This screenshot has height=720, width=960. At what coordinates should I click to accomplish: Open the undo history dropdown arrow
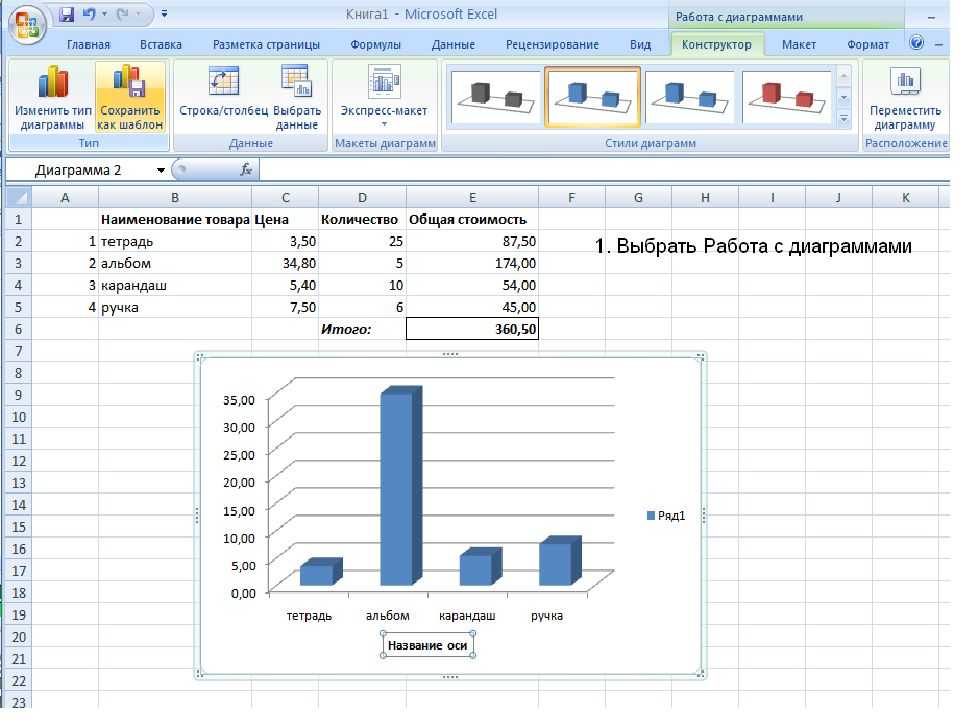coord(105,13)
